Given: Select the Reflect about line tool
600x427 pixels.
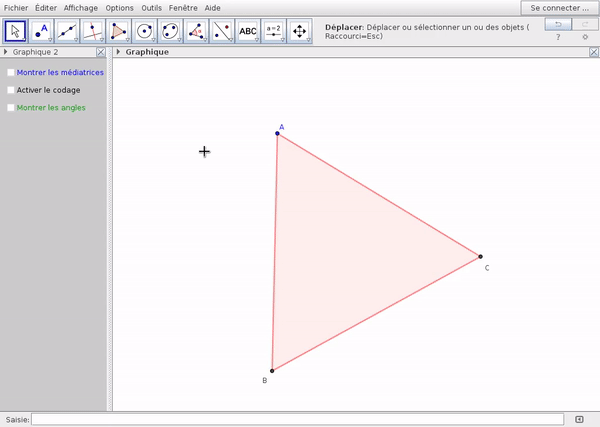Looking at the screenshot, I should click(222, 31).
